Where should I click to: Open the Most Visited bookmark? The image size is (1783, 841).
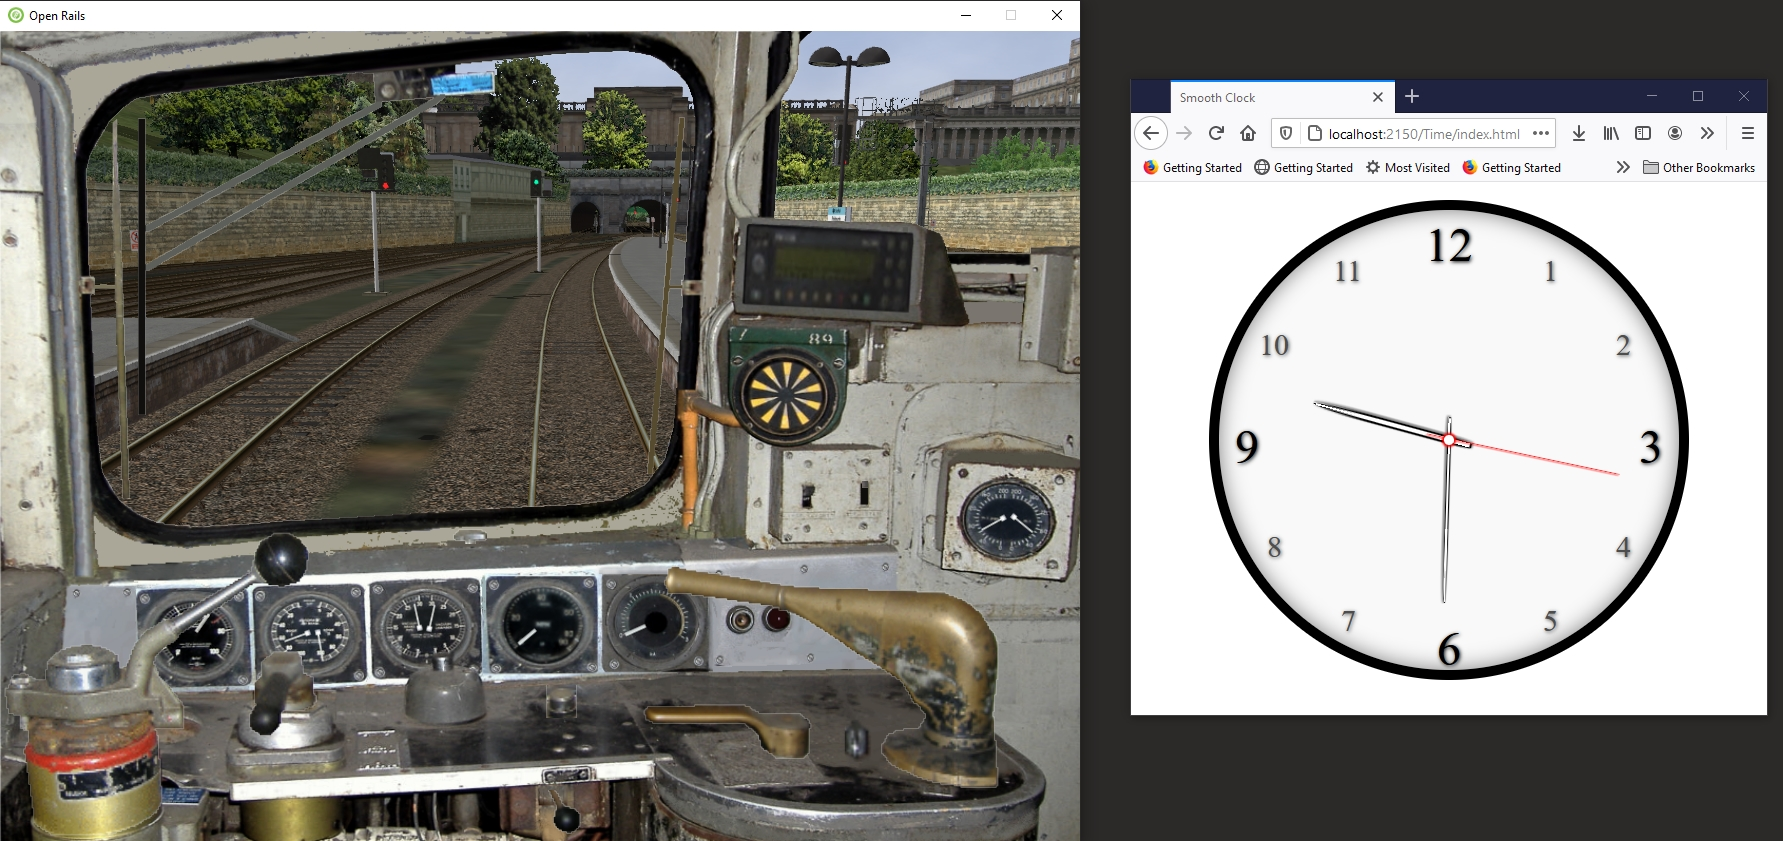[1408, 167]
